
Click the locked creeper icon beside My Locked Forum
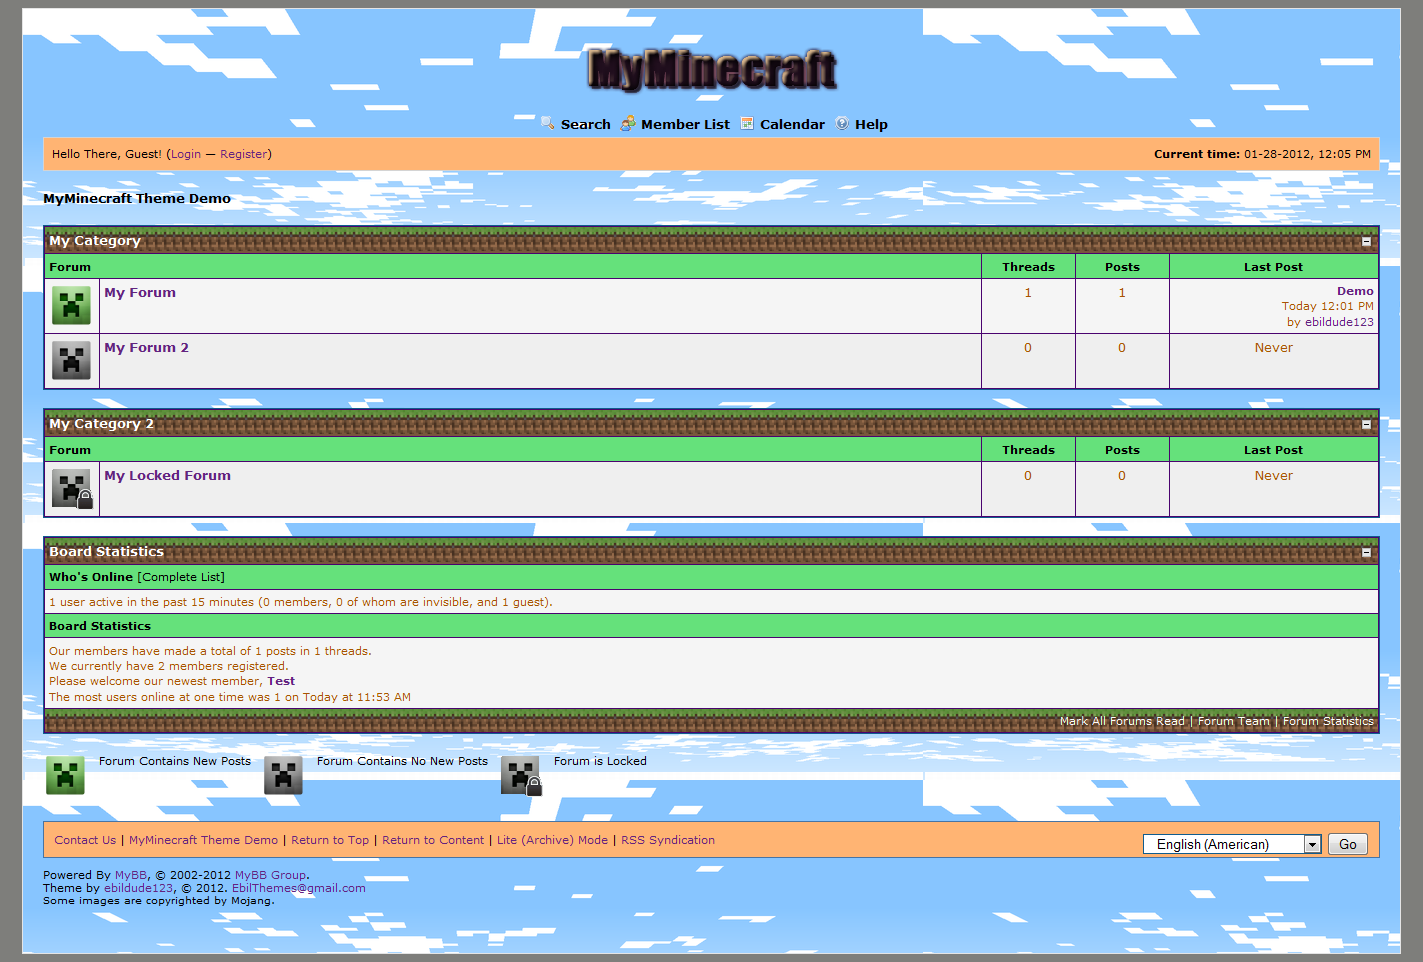[72, 489]
